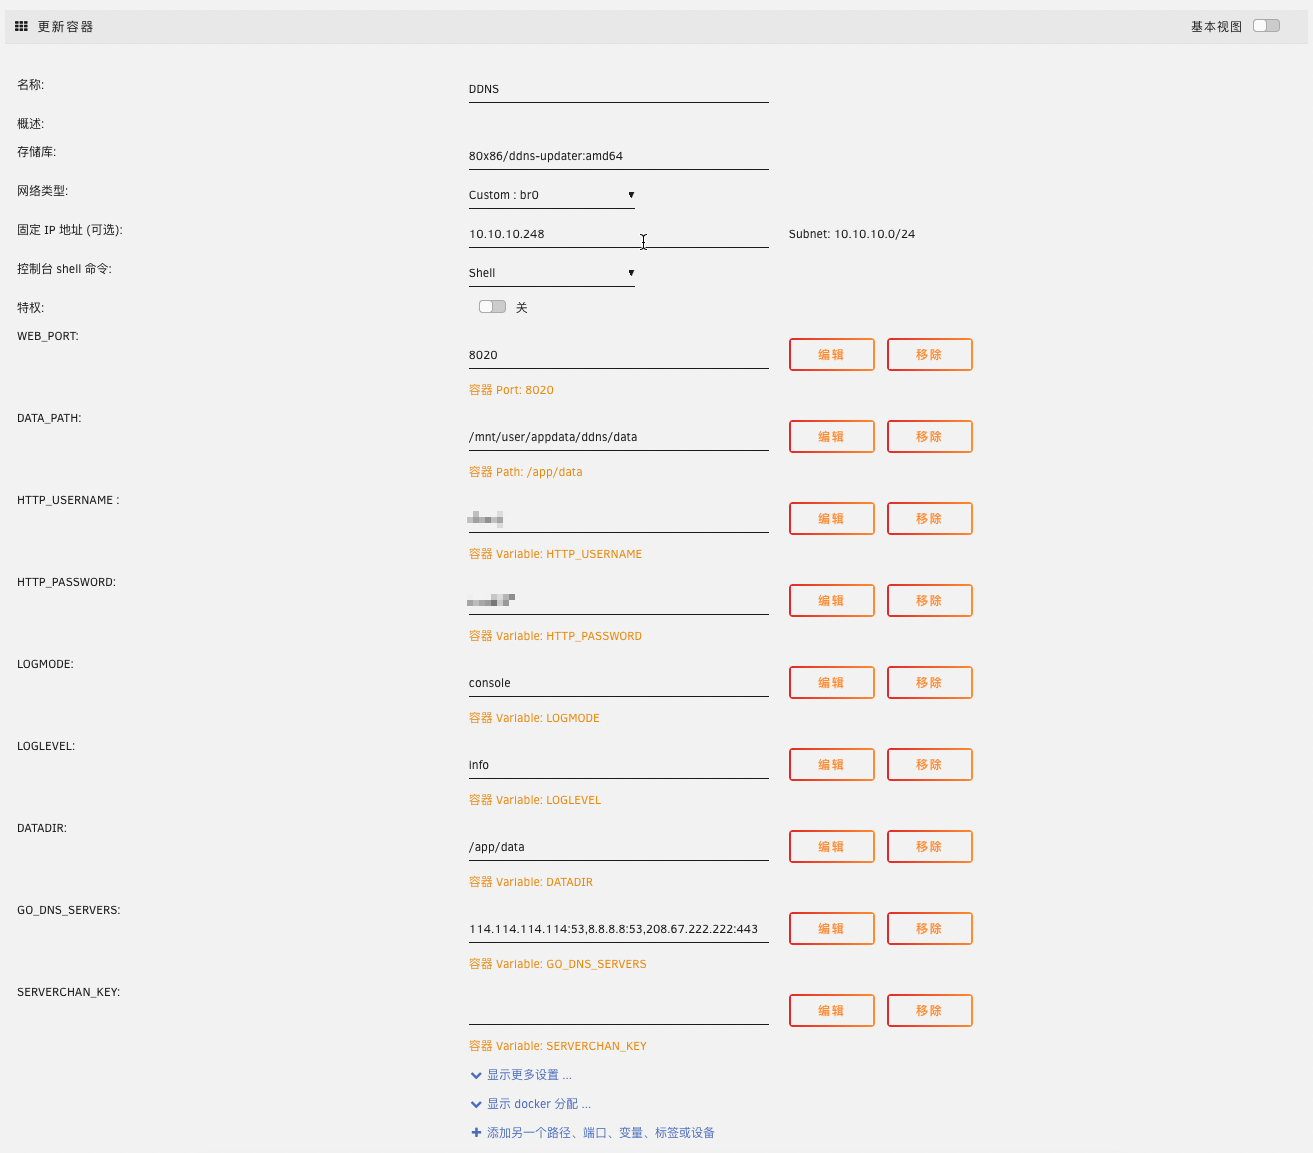Click 移除 button for DATADIR
Viewport: 1313px width, 1153px height.
click(930, 846)
